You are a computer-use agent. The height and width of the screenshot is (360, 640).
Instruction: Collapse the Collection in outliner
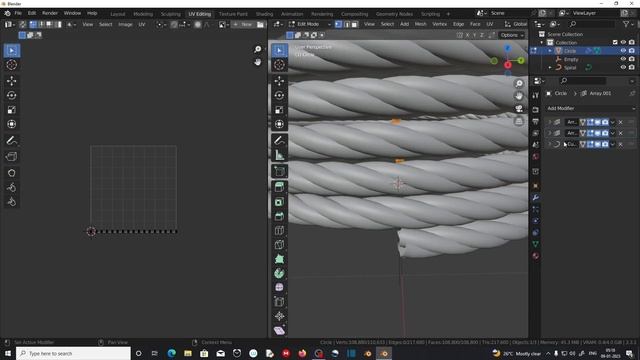pyautogui.click(x=542, y=42)
